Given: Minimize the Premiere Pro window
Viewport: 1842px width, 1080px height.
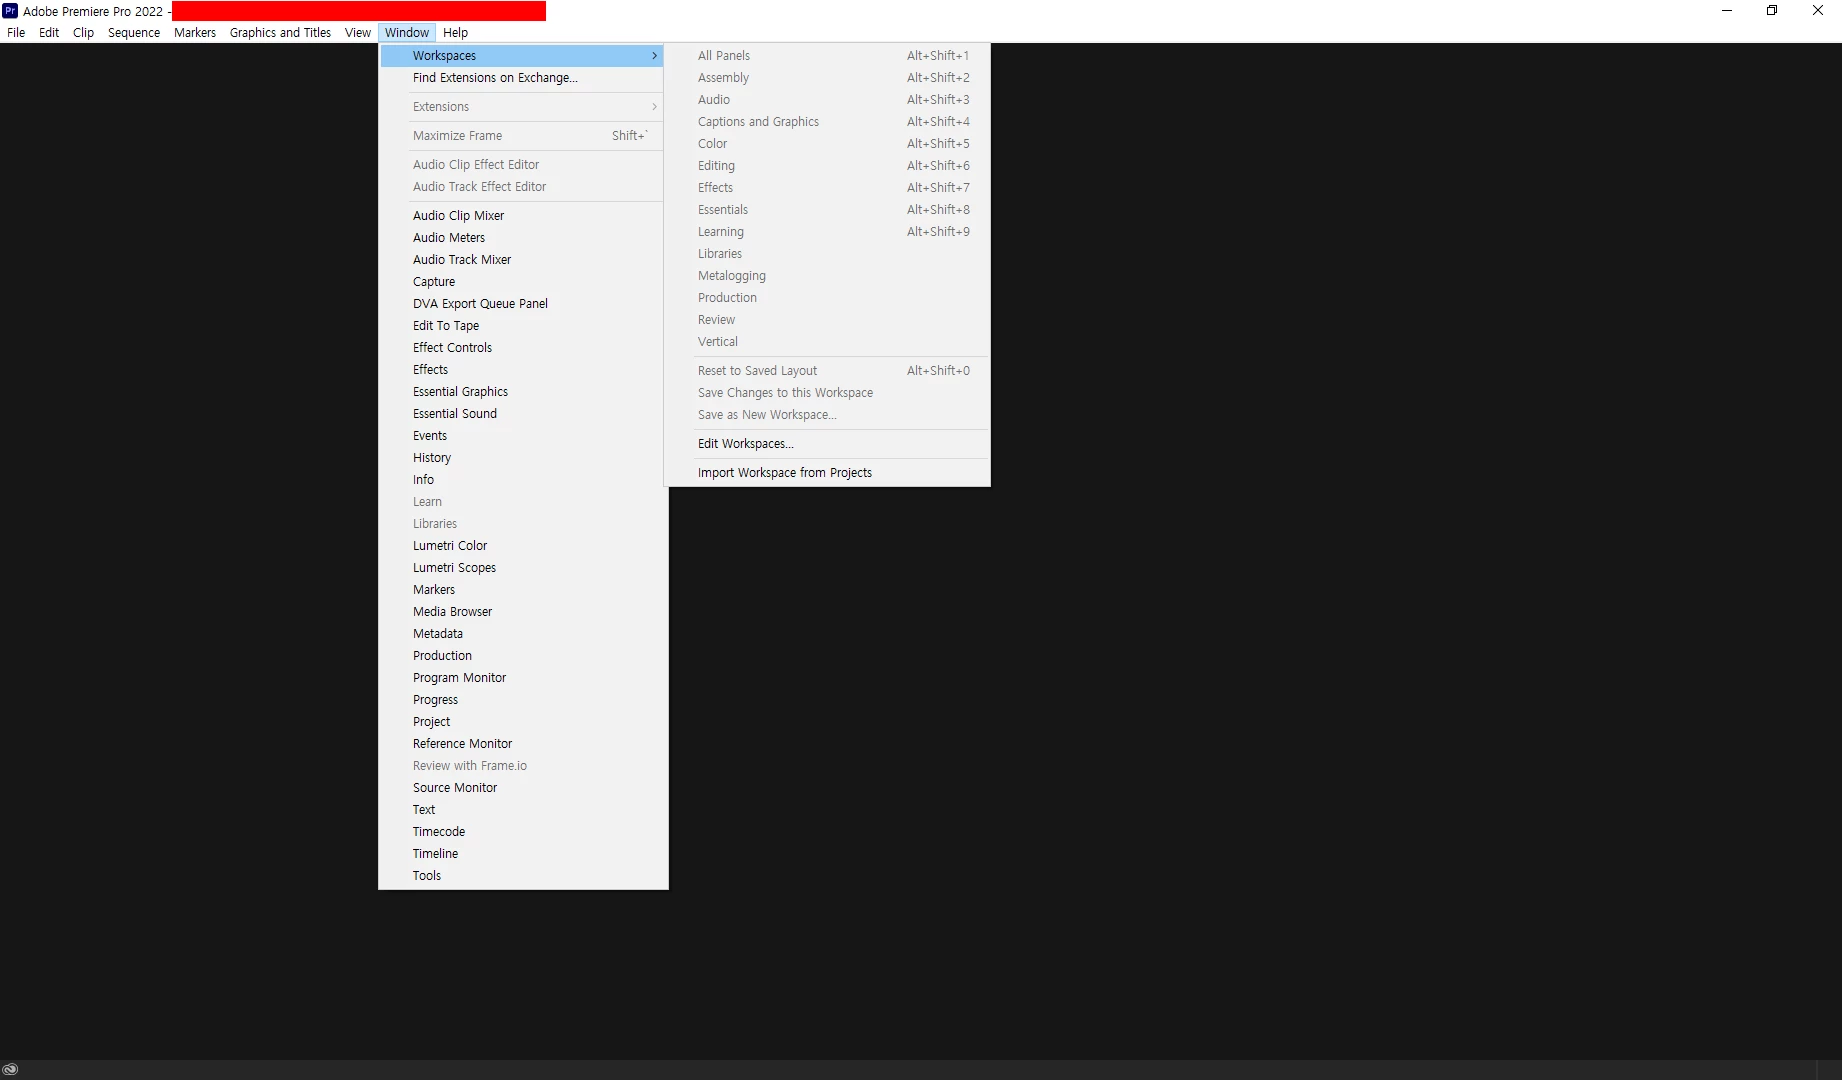Looking at the screenshot, I should (x=1726, y=11).
